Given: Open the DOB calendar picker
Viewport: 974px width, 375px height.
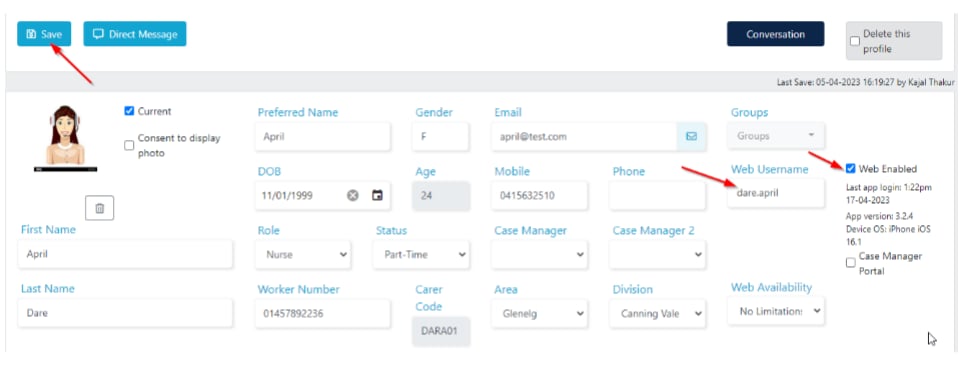Looking at the screenshot, I should pyautogui.click(x=377, y=196).
